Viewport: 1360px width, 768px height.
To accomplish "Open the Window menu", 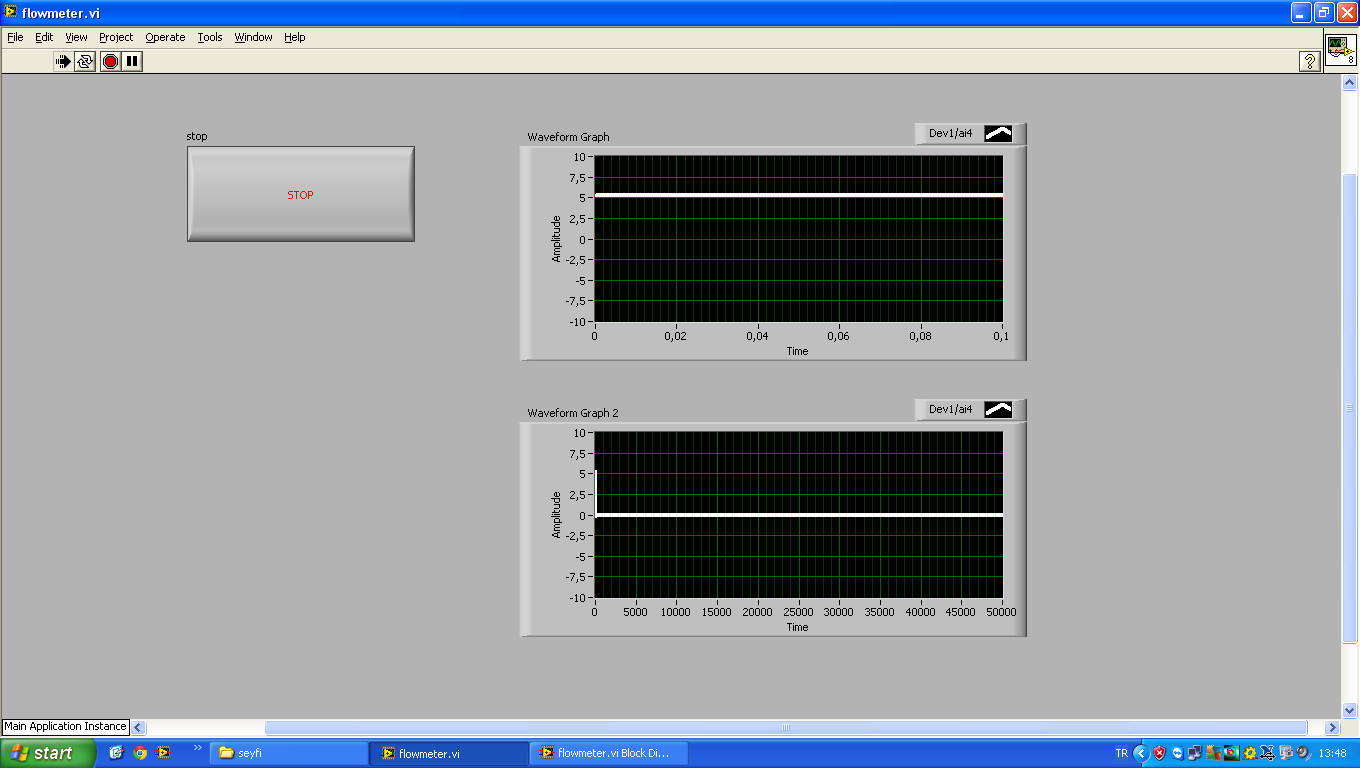I will (253, 37).
